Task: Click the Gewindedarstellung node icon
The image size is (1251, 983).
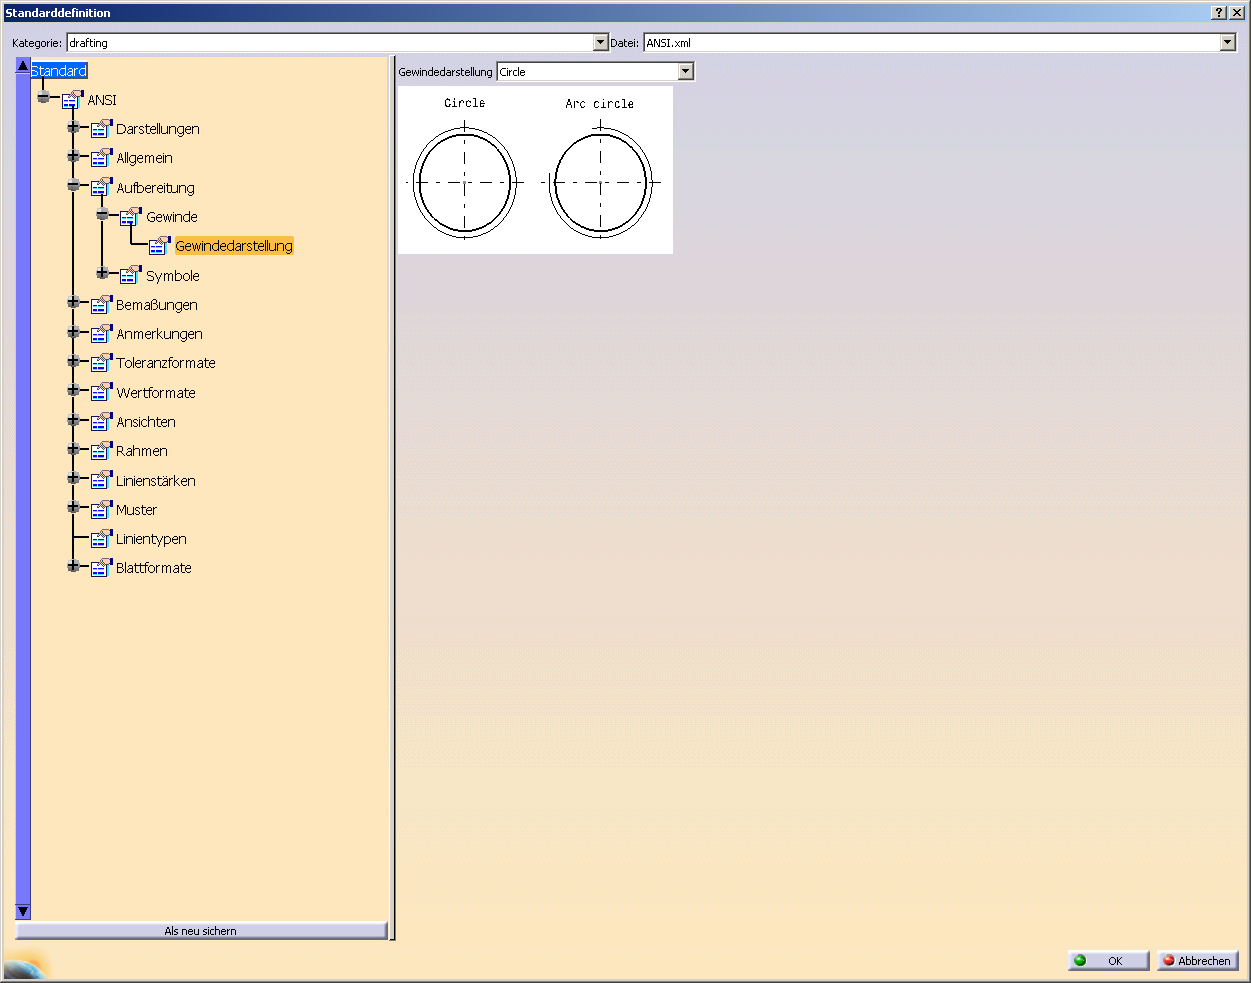Action: 159,246
